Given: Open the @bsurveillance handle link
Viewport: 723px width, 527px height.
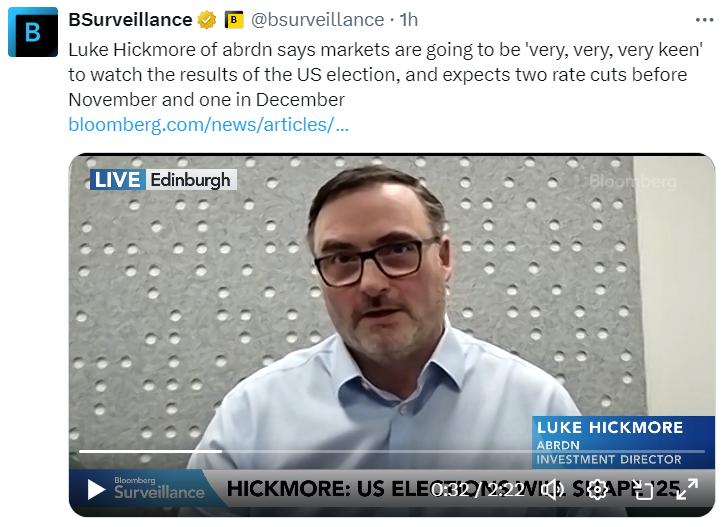Looking at the screenshot, I should click(x=317, y=20).
